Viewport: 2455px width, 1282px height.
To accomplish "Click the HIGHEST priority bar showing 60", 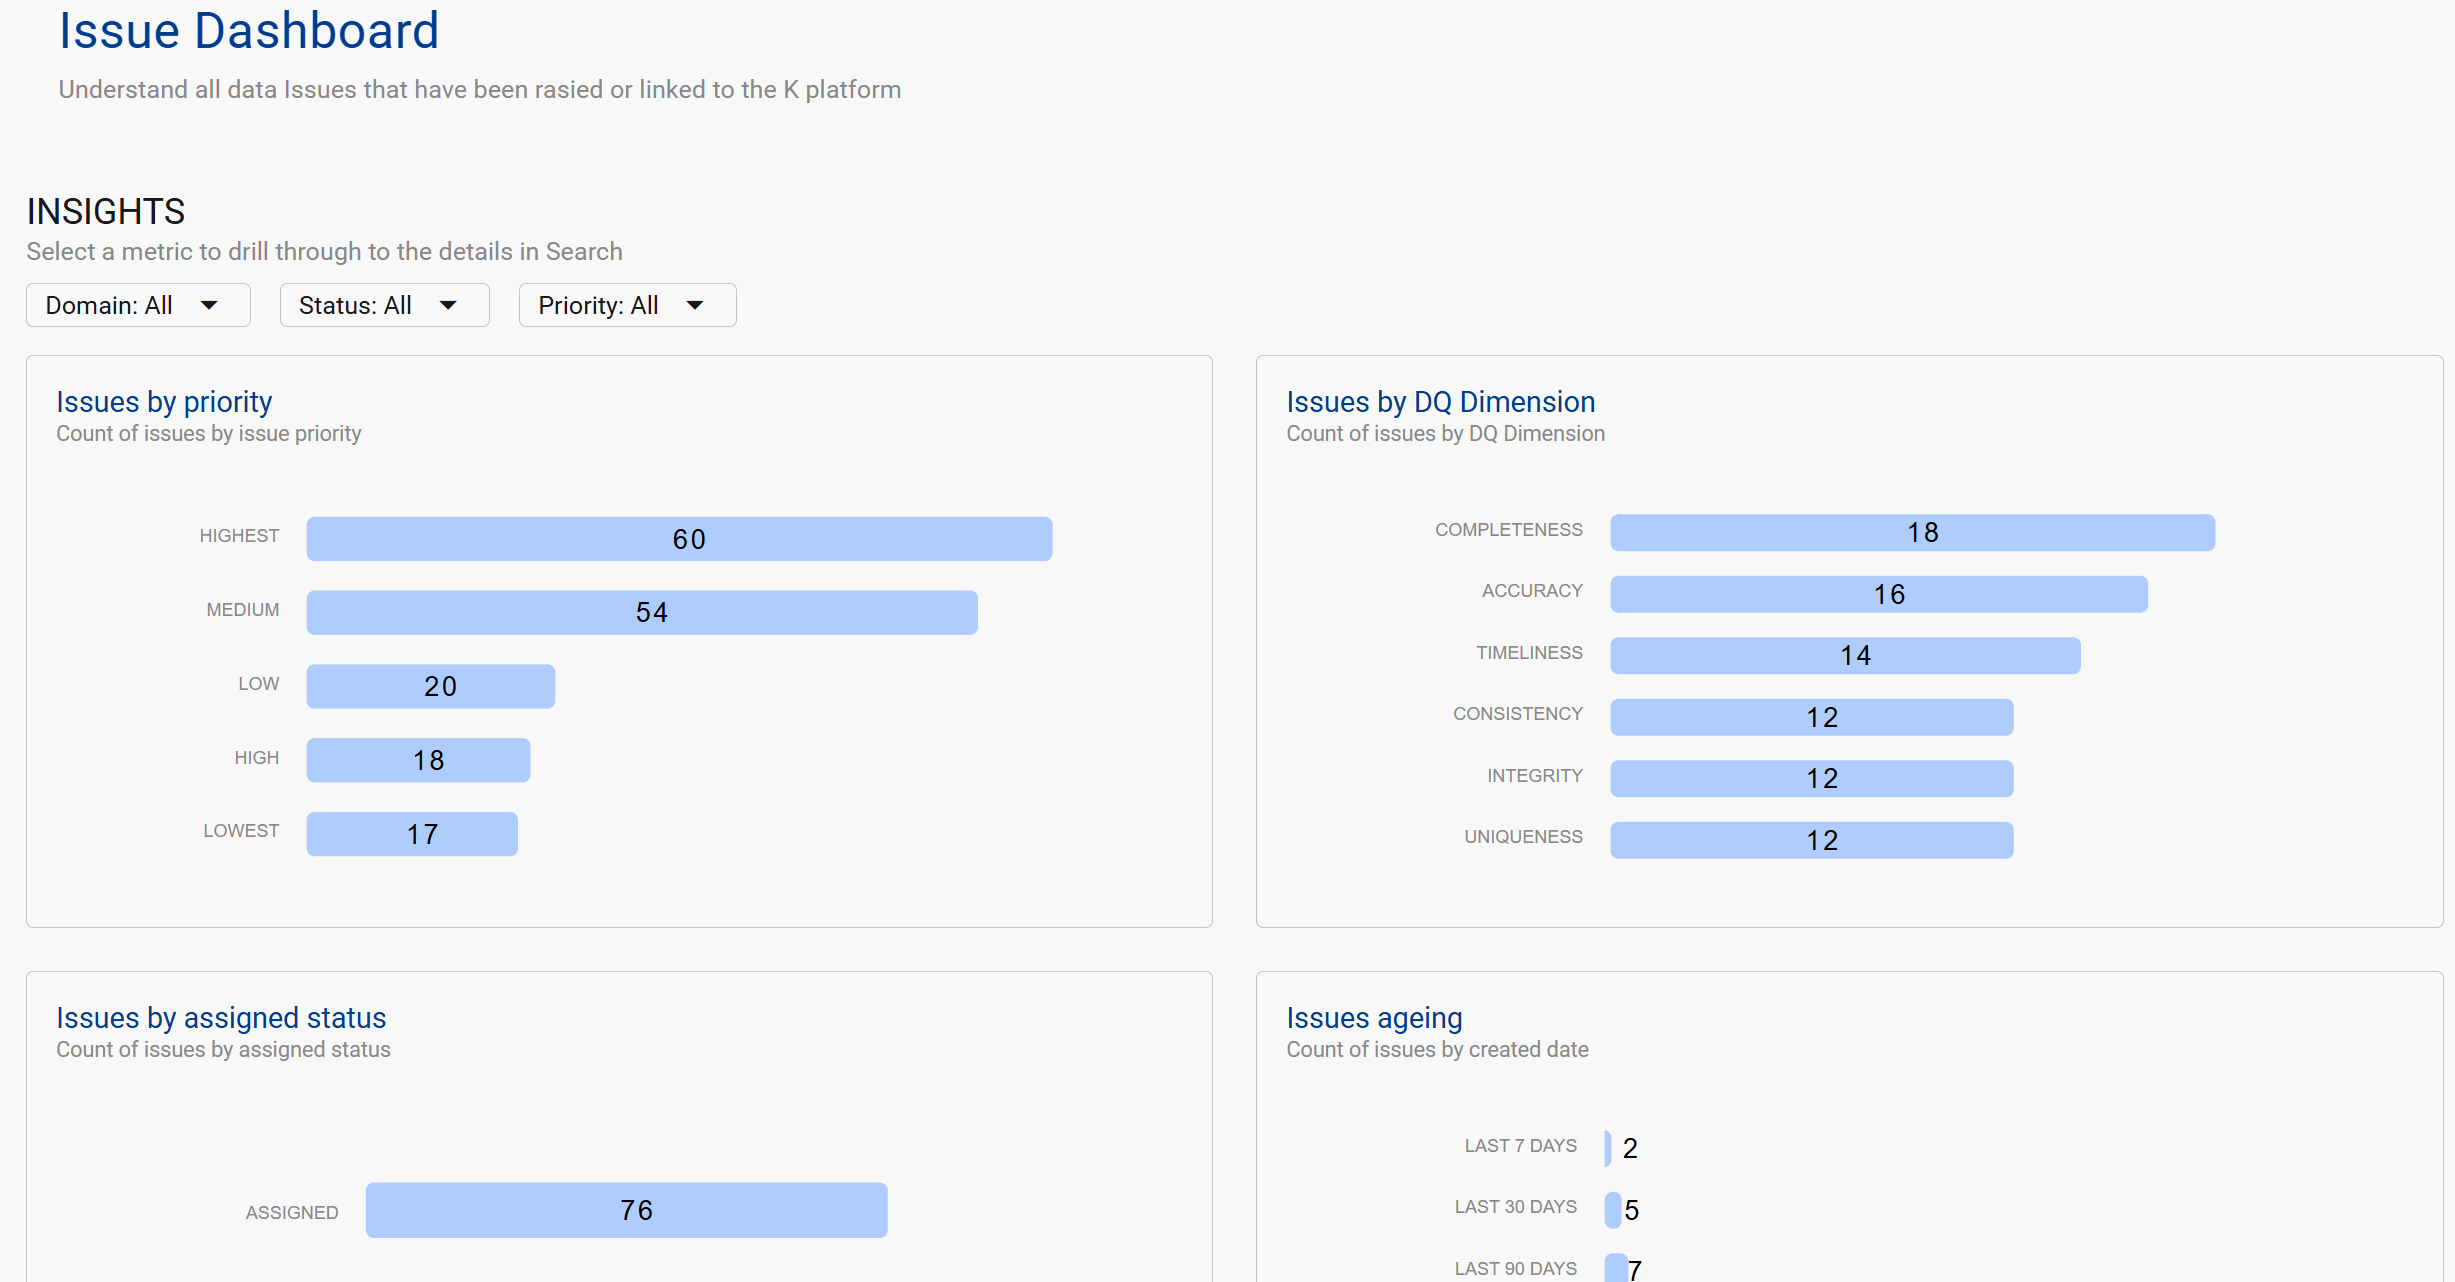I will 679,539.
